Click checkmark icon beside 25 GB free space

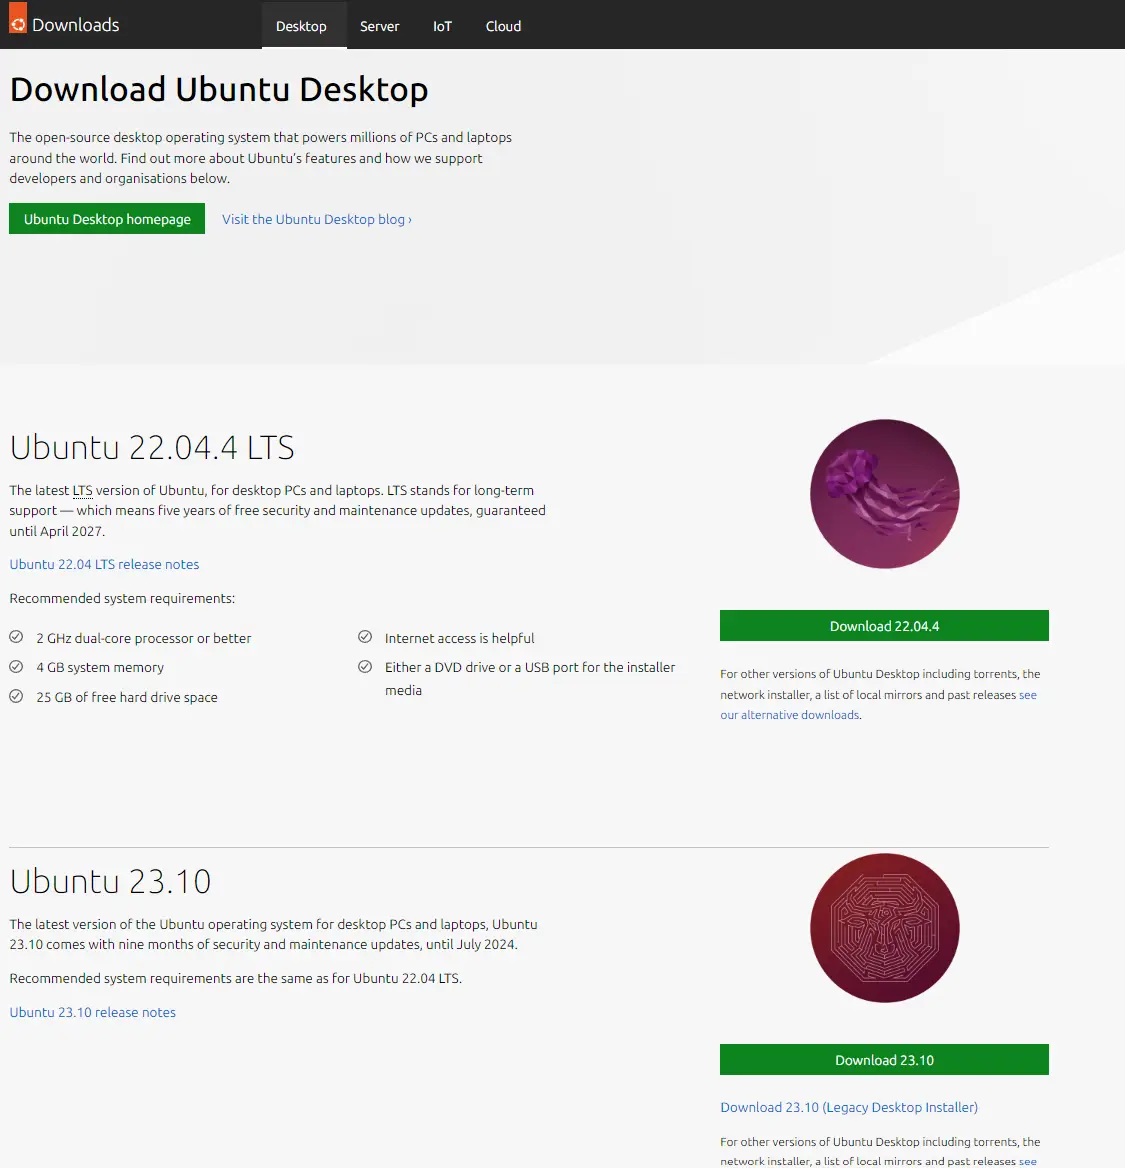click(16, 697)
